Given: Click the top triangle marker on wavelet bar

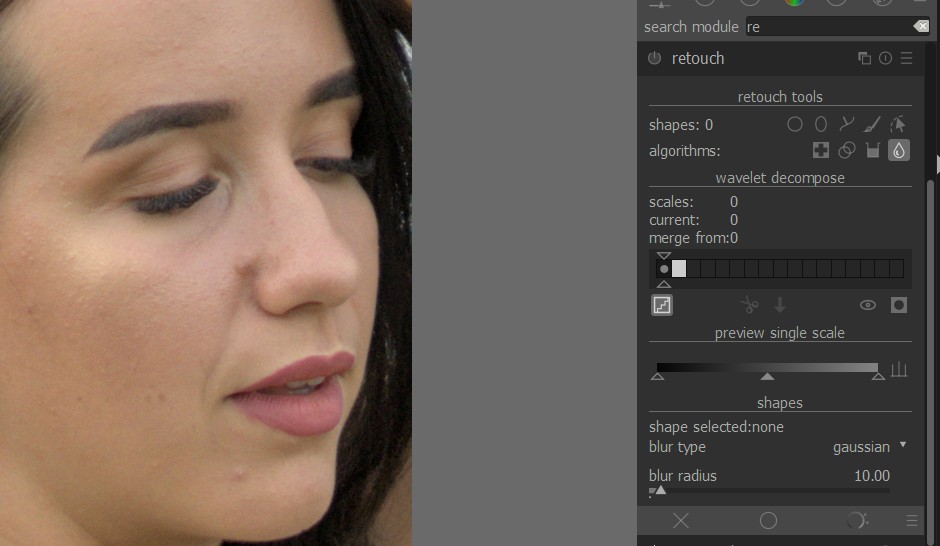Looking at the screenshot, I should pyautogui.click(x=664, y=255).
